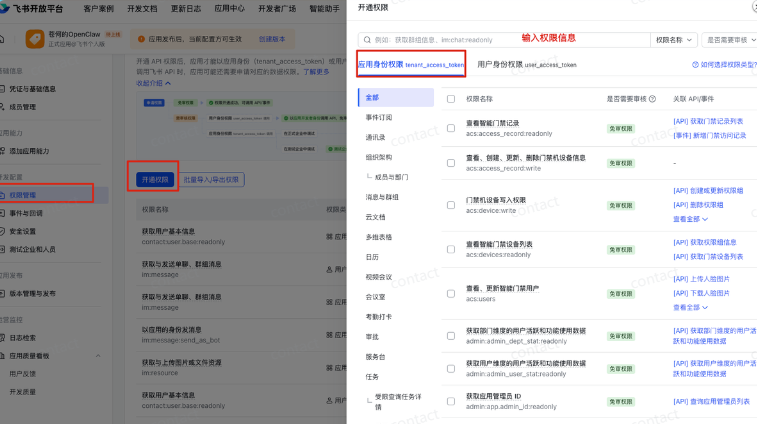Click the blue 开通权限 button
This screenshot has height=424, width=757.
point(155,180)
